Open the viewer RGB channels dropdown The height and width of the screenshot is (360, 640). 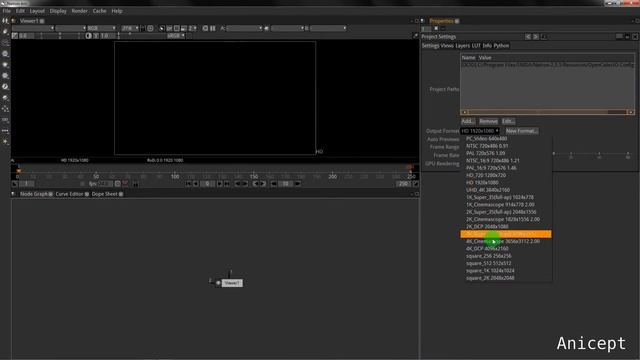102,28
